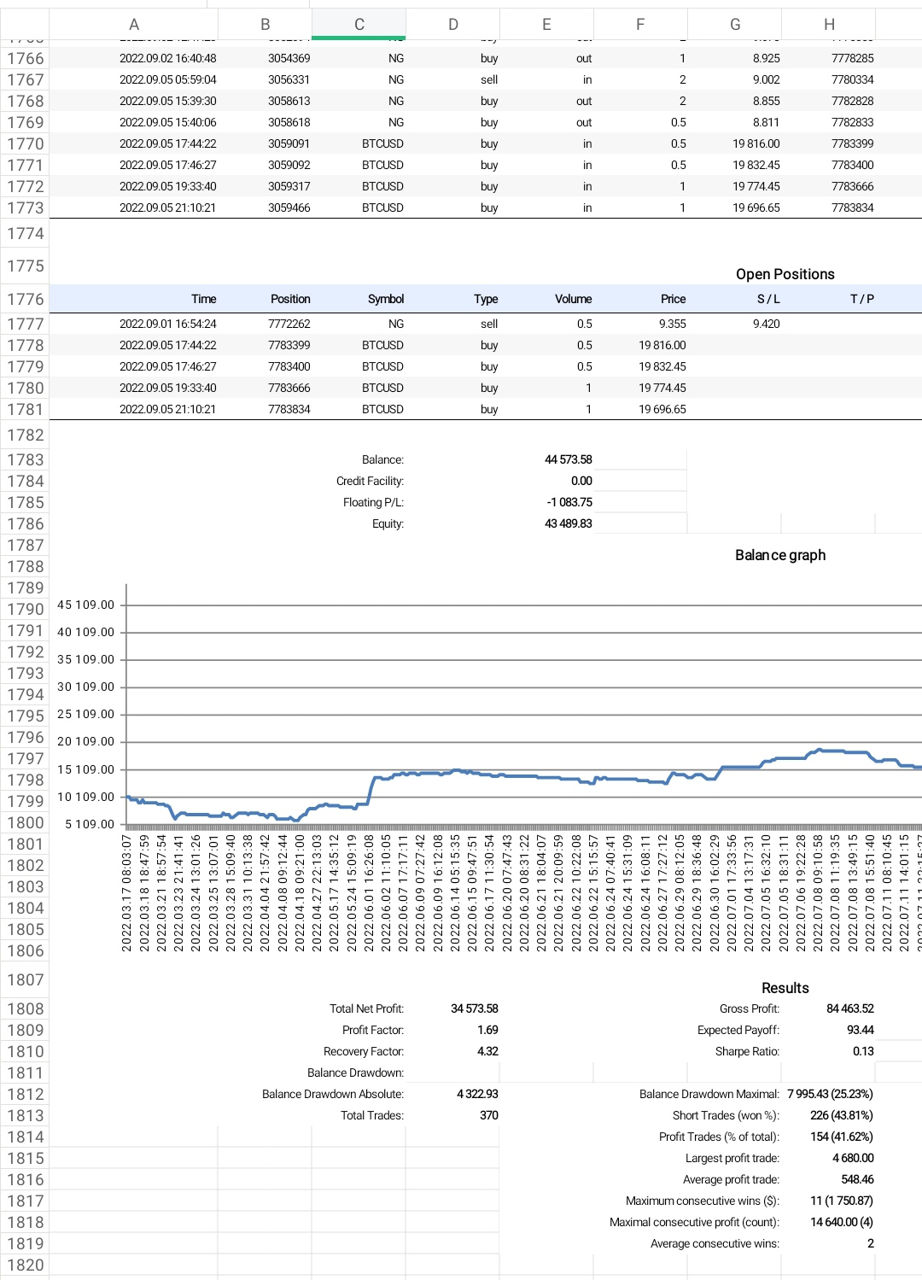Click Total Net Profit value 34 573.58
This screenshot has width=922, height=1280.
474,1009
